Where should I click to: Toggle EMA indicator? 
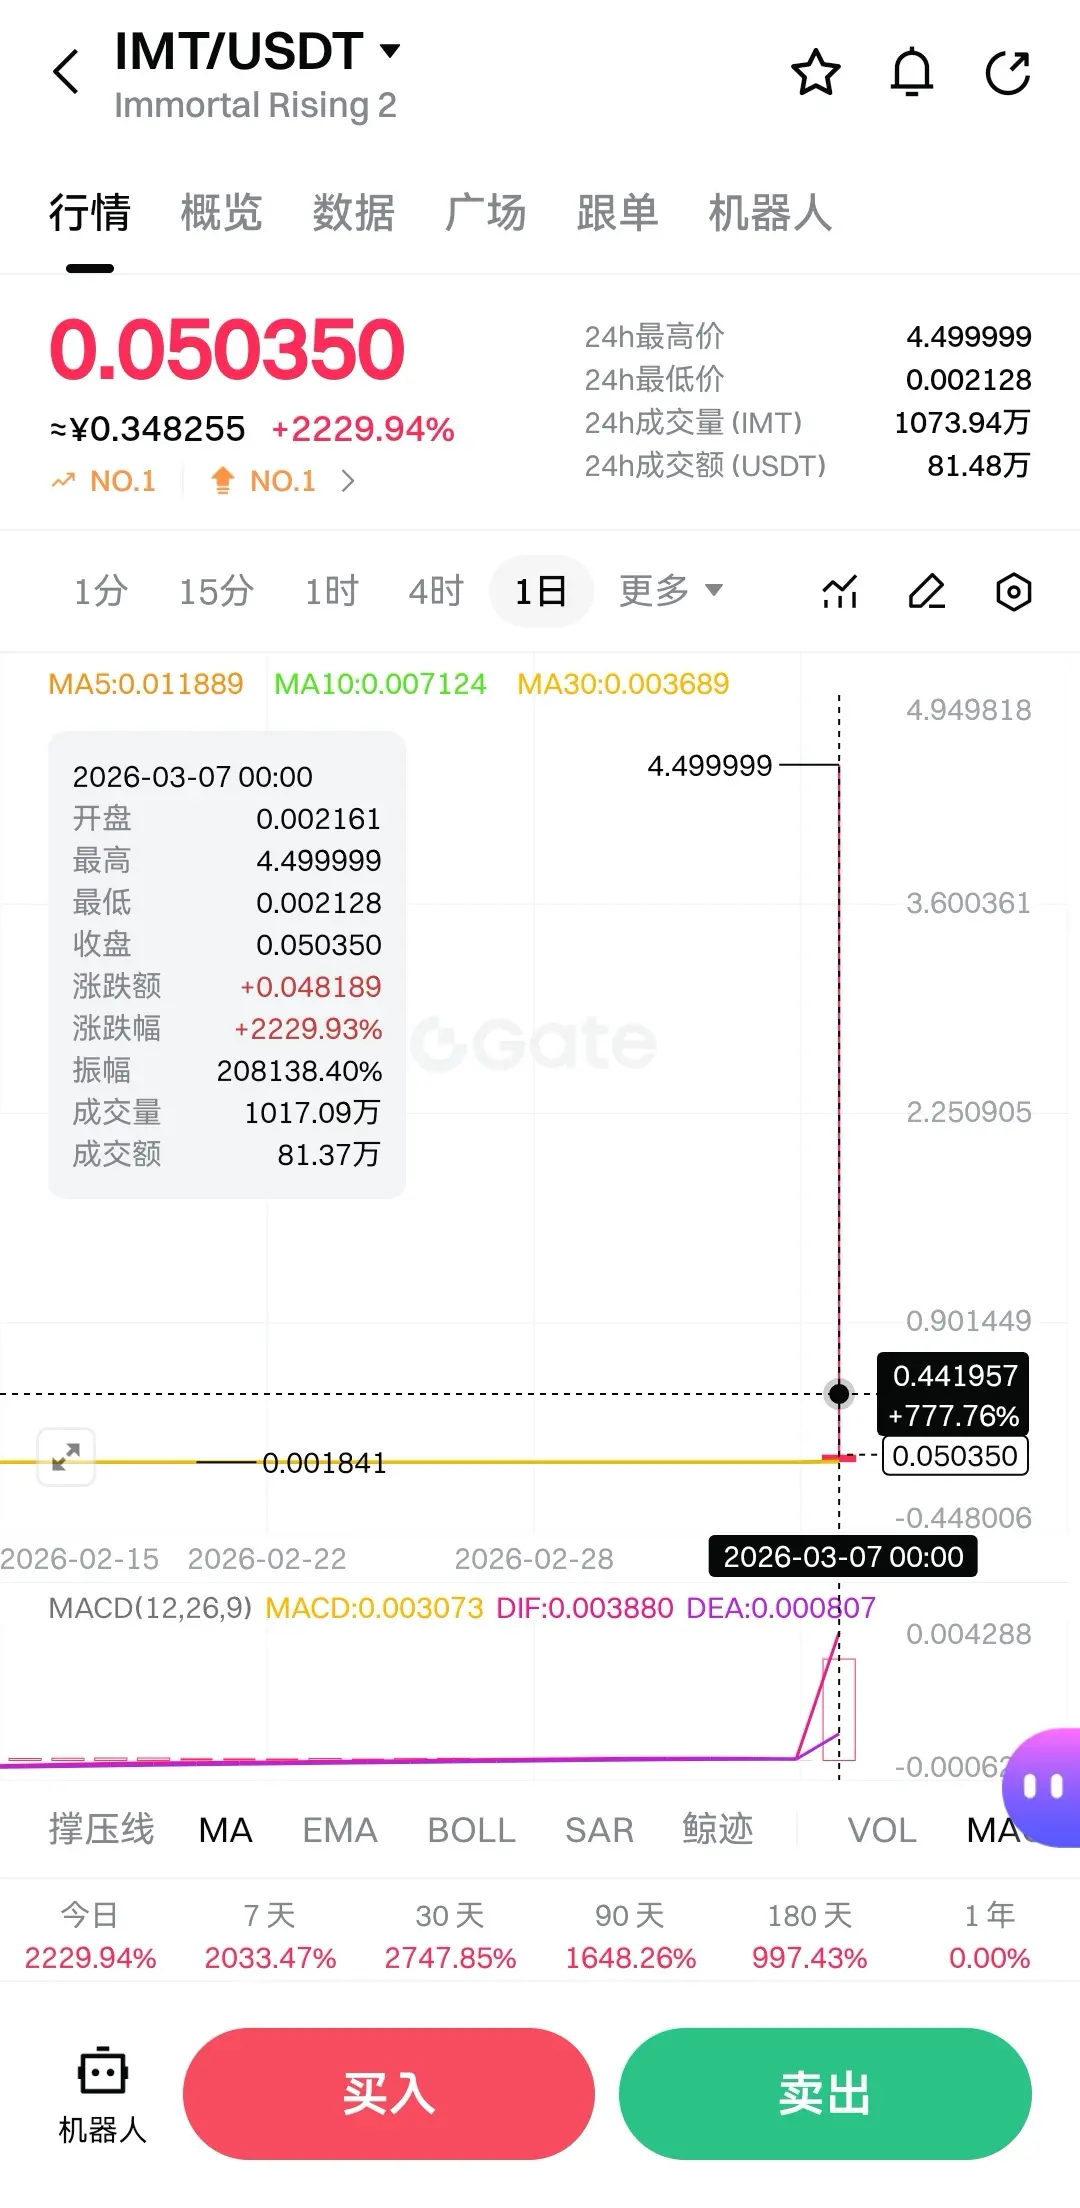[x=340, y=1830]
